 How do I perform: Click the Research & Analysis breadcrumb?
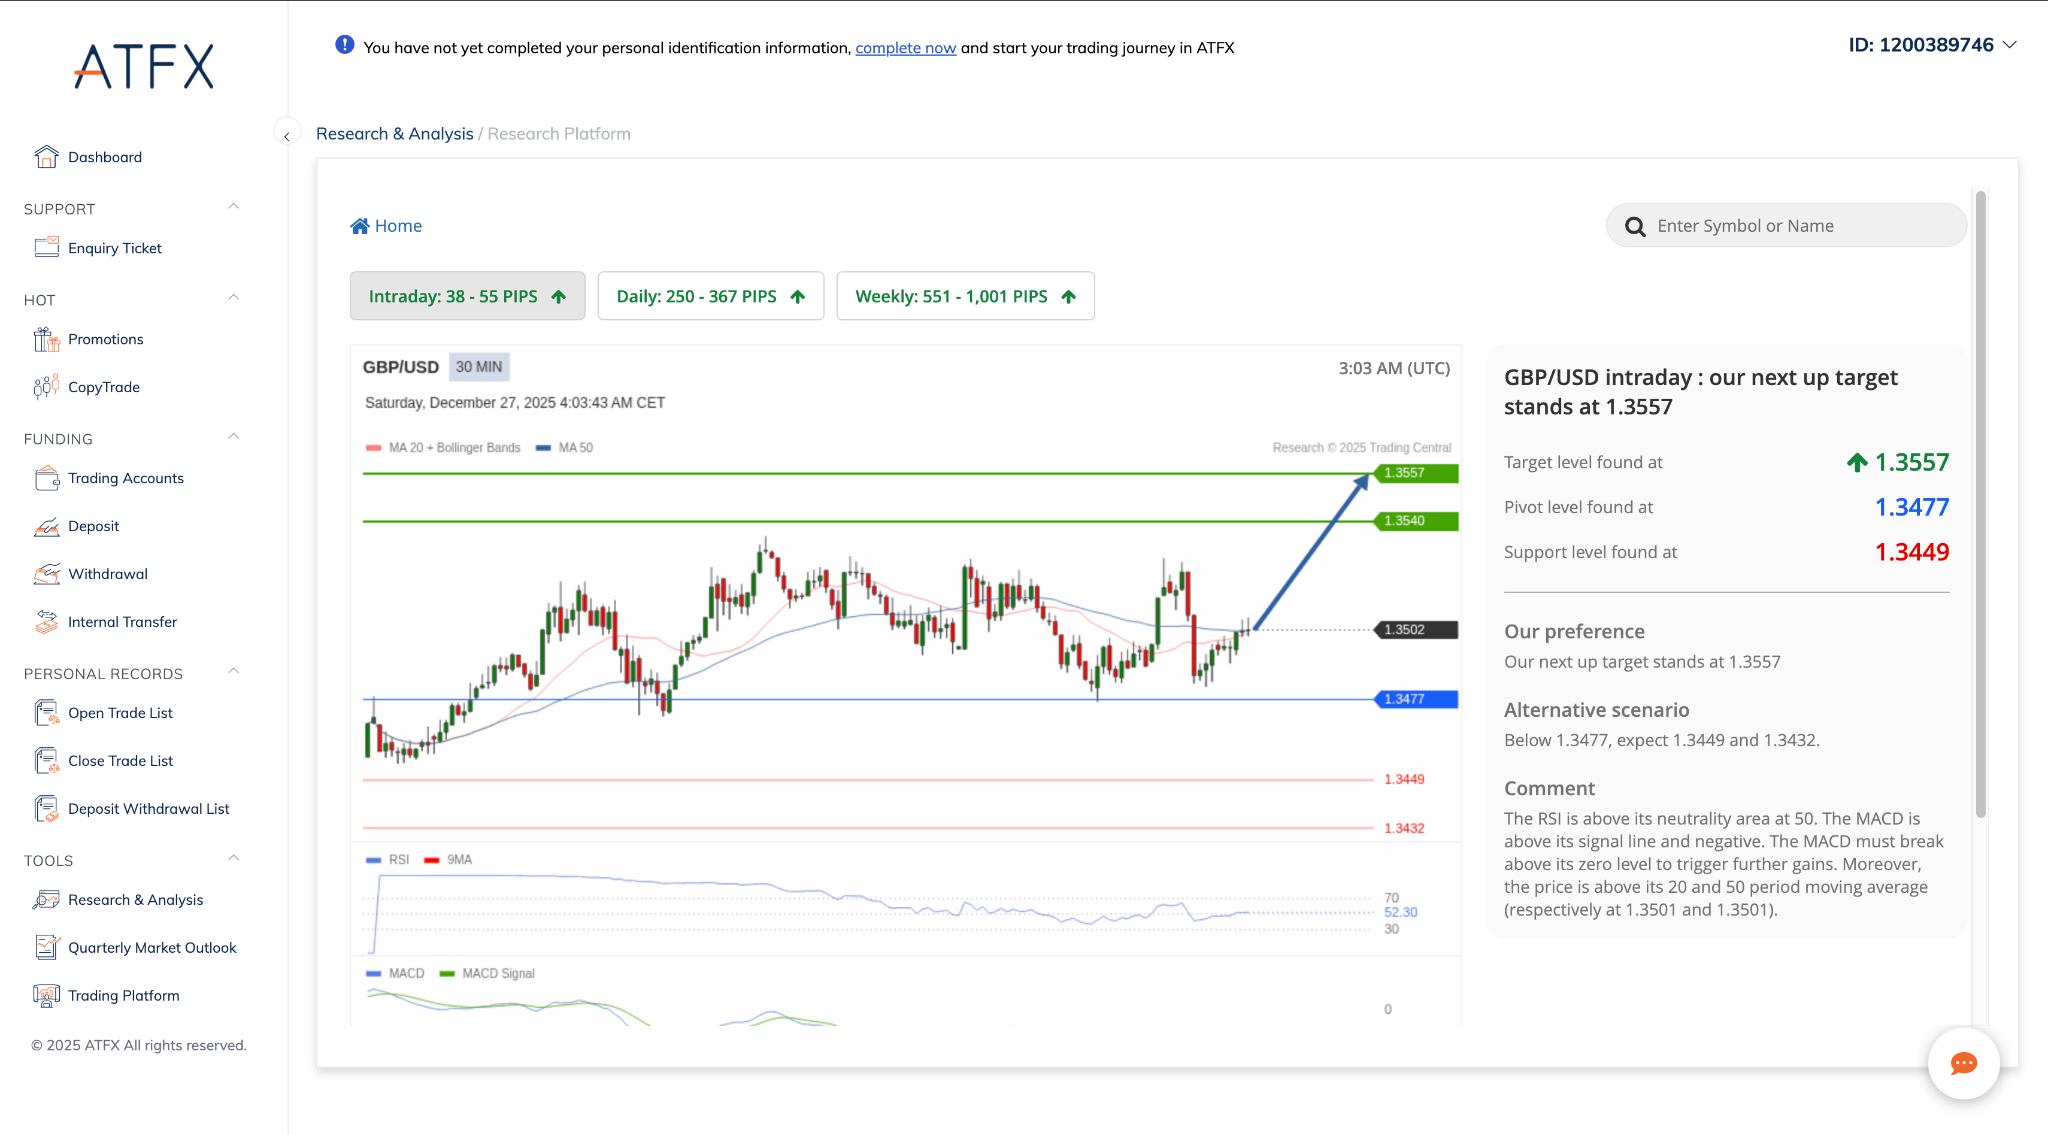(394, 134)
